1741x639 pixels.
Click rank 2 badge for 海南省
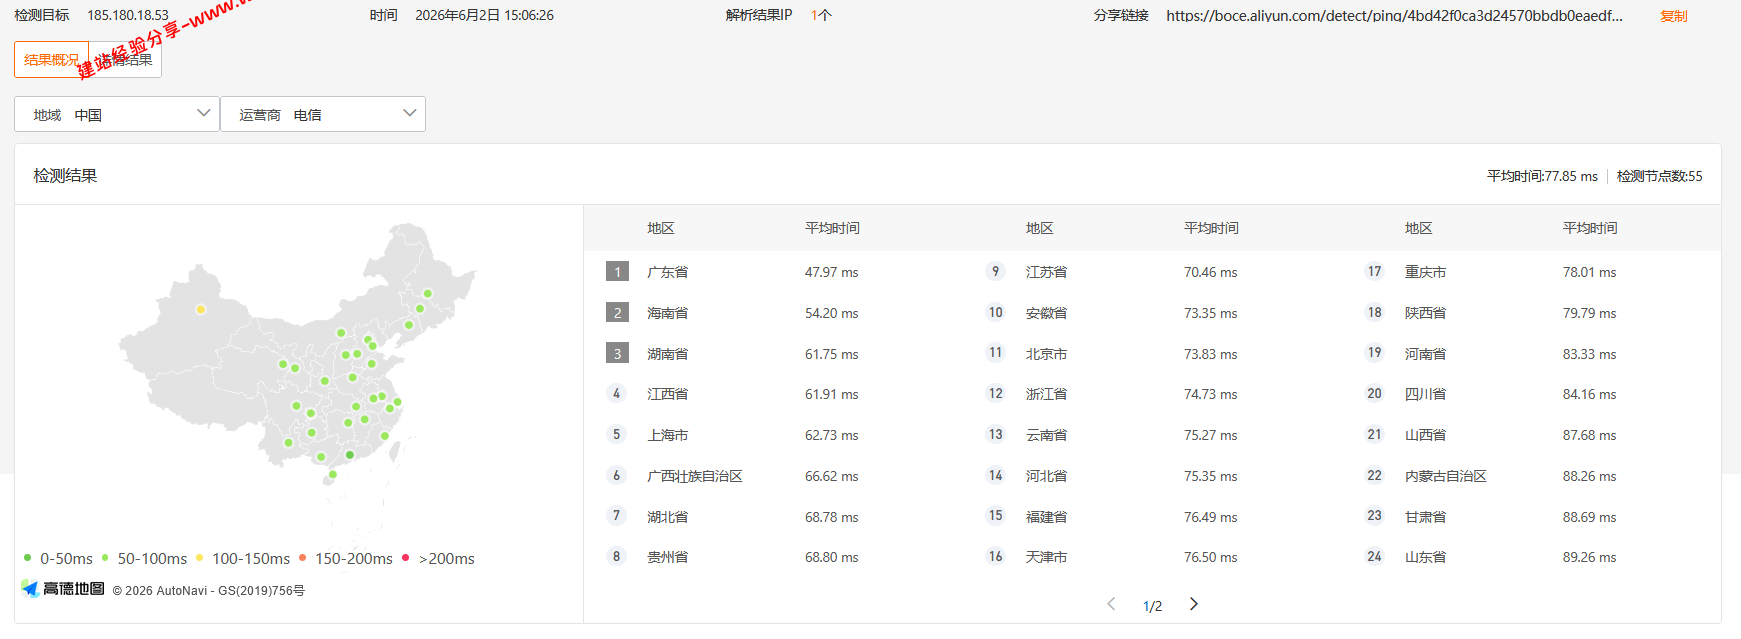tap(617, 313)
